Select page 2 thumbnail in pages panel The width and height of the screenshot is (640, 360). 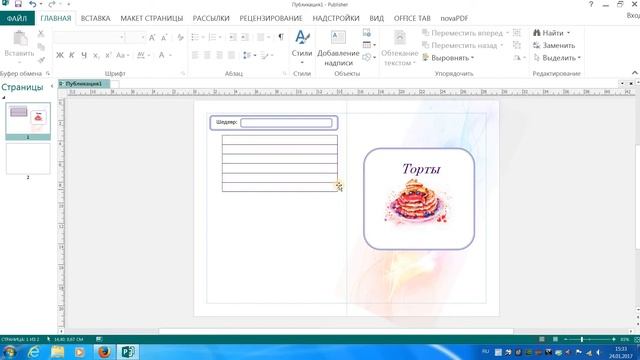point(28,159)
